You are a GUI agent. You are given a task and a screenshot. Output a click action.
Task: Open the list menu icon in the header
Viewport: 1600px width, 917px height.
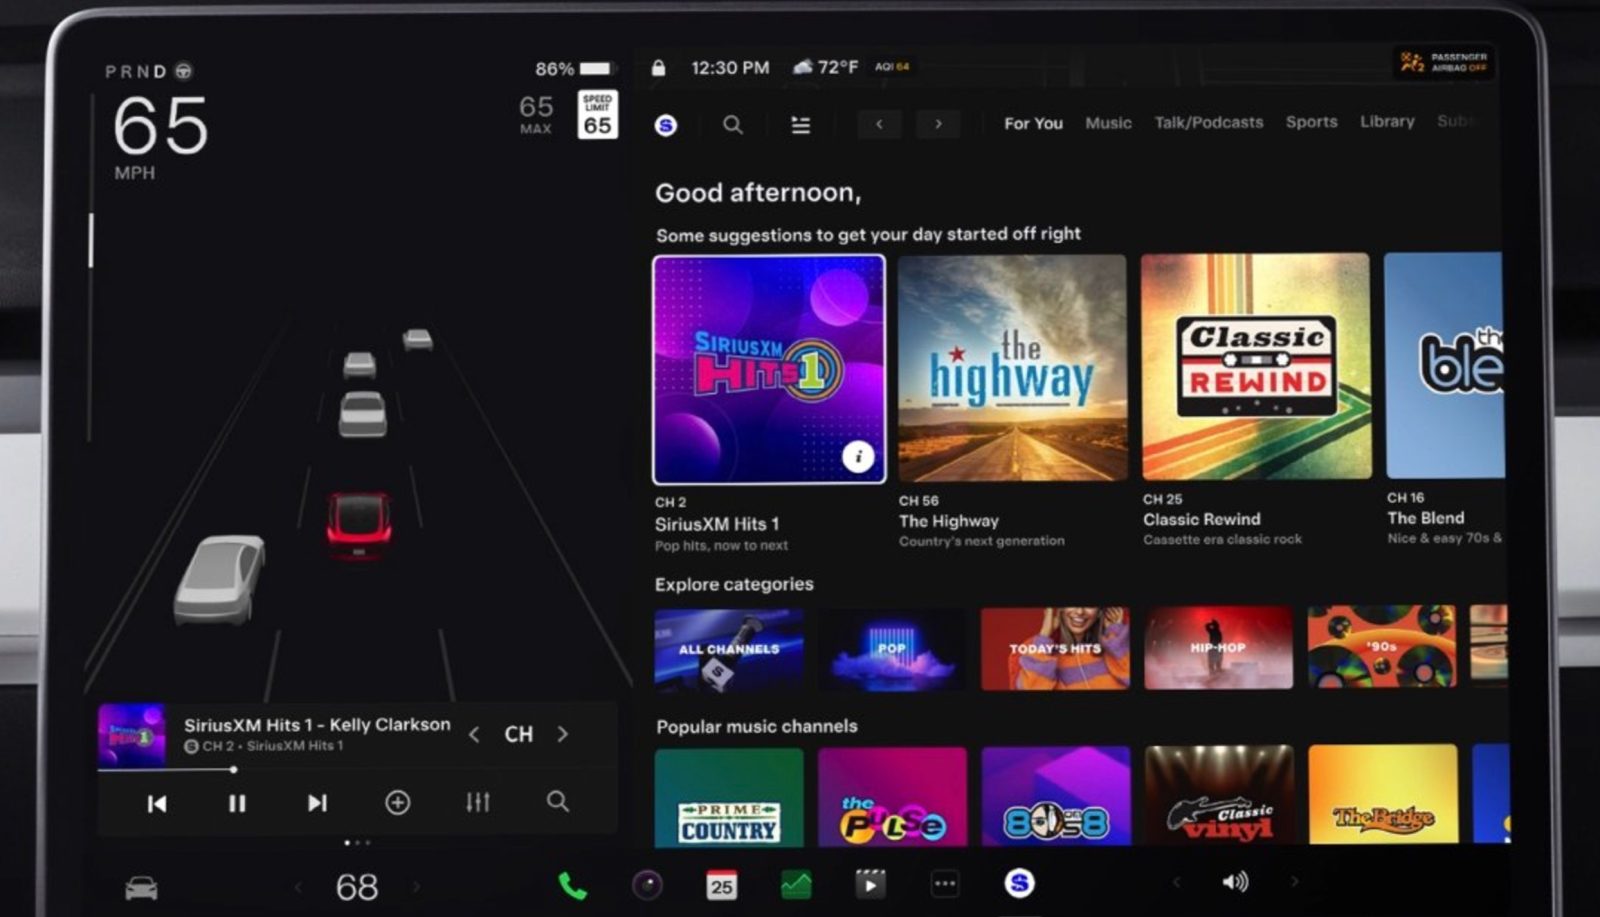click(801, 125)
